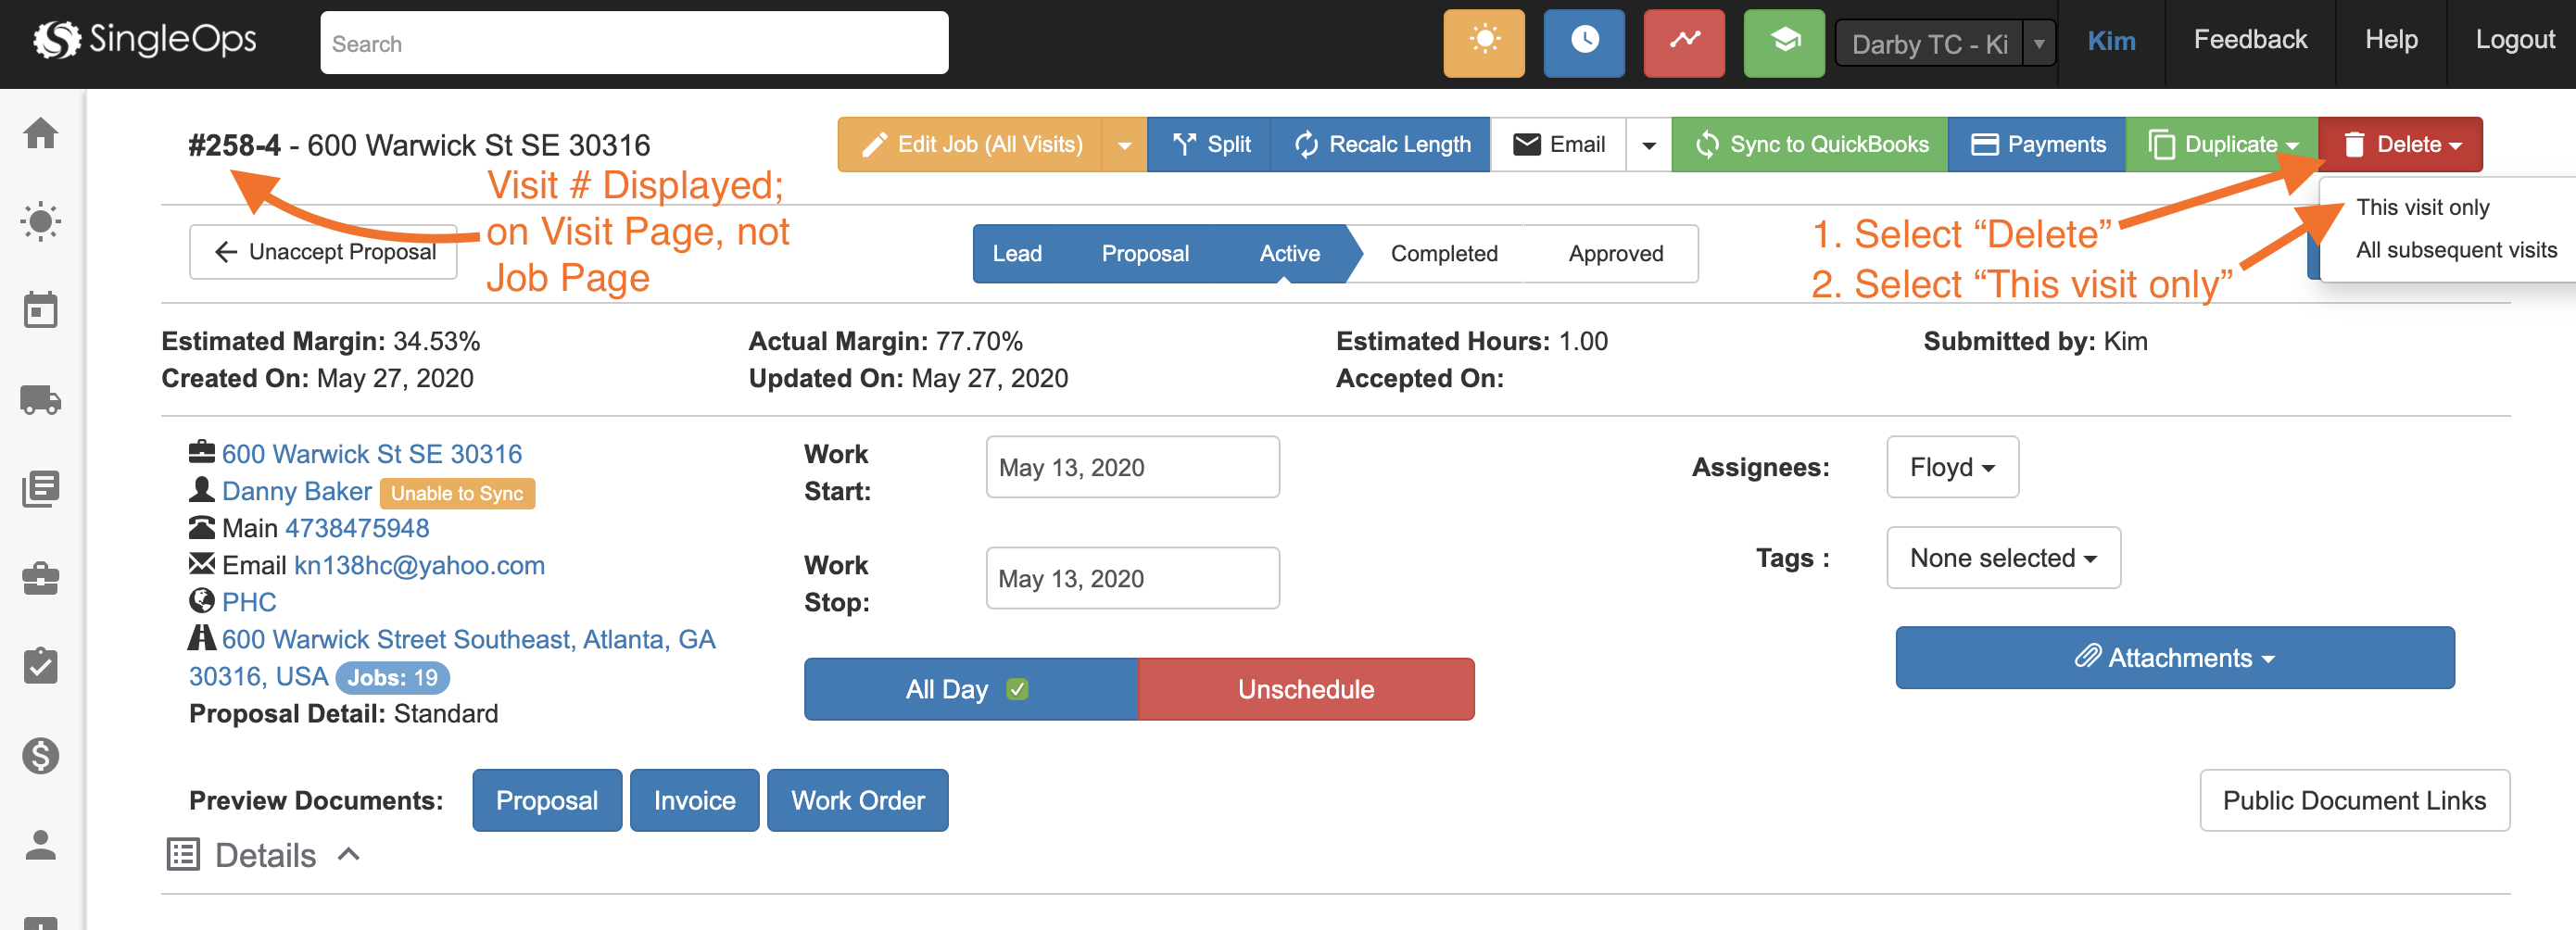
Task: Toggle the All Day checkbox
Action: [x=1017, y=689]
